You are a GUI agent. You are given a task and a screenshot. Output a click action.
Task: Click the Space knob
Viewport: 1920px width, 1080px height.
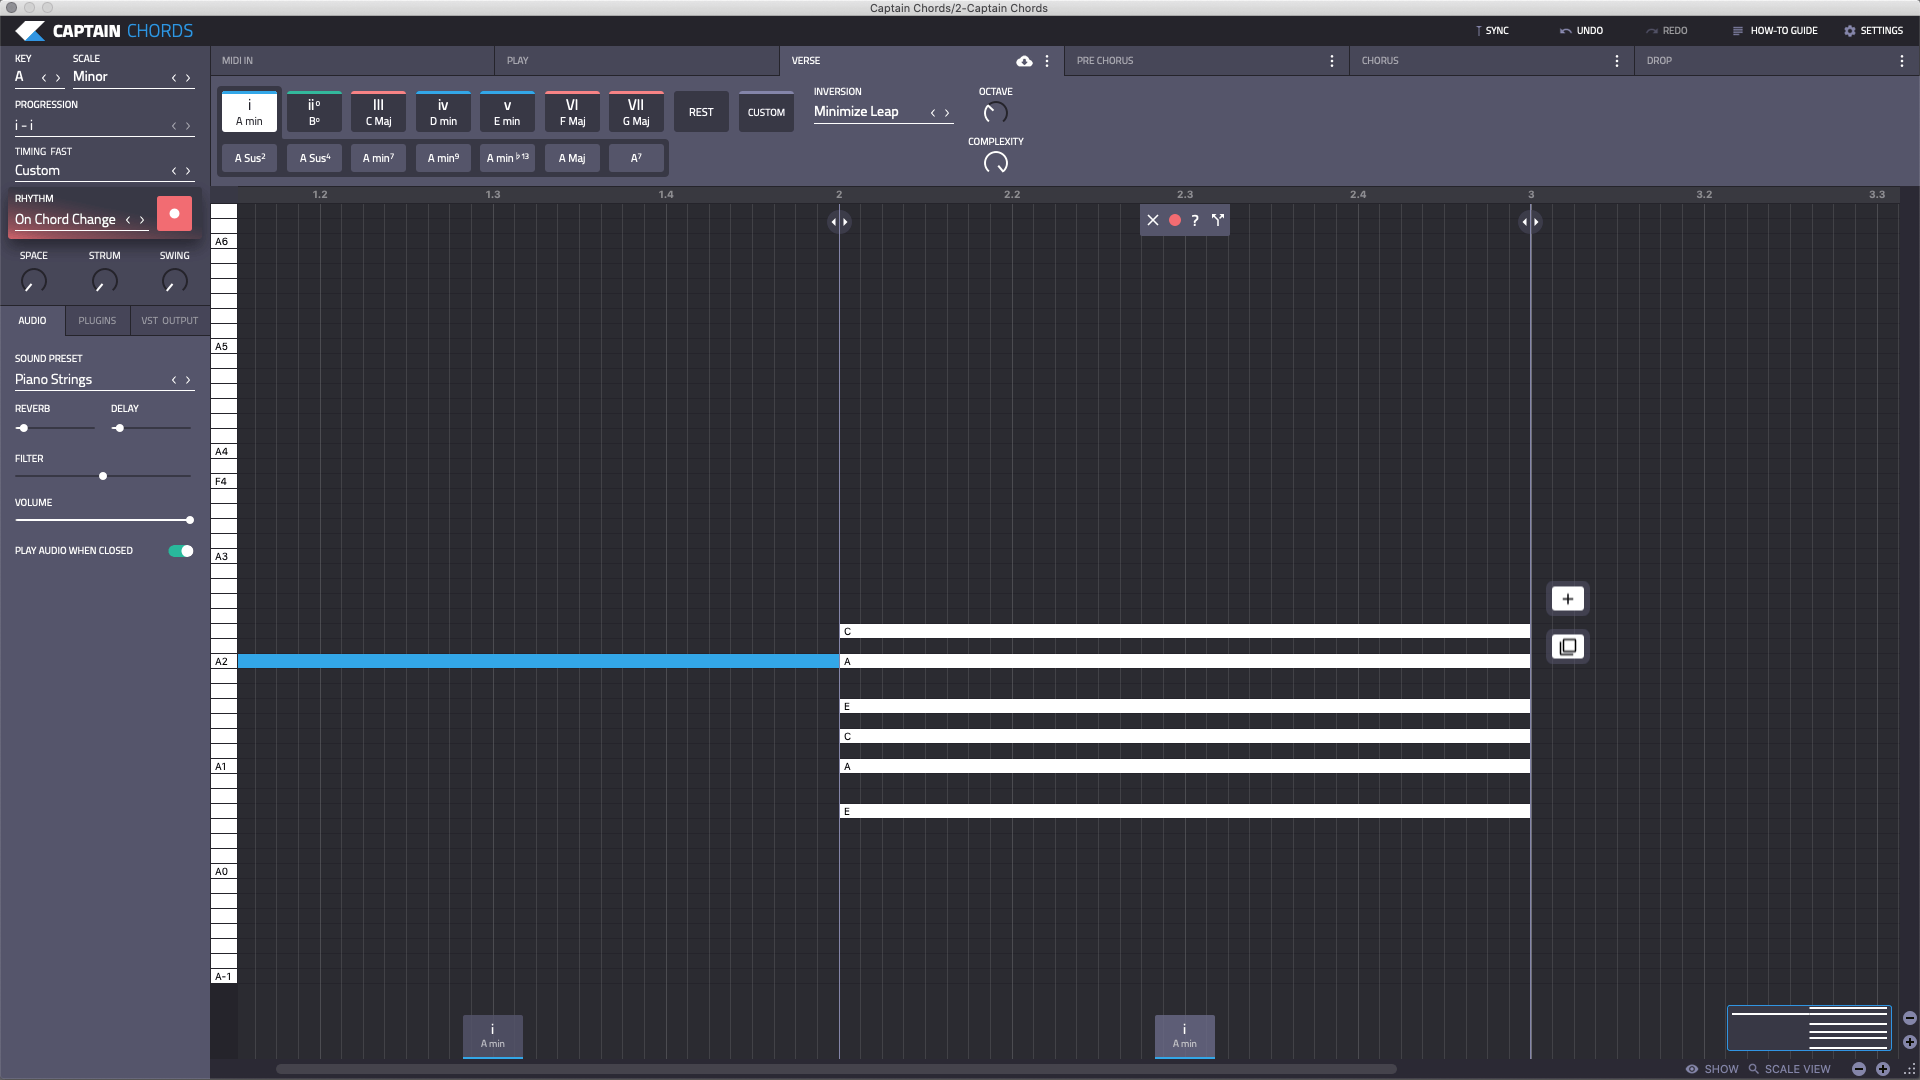(x=34, y=281)
